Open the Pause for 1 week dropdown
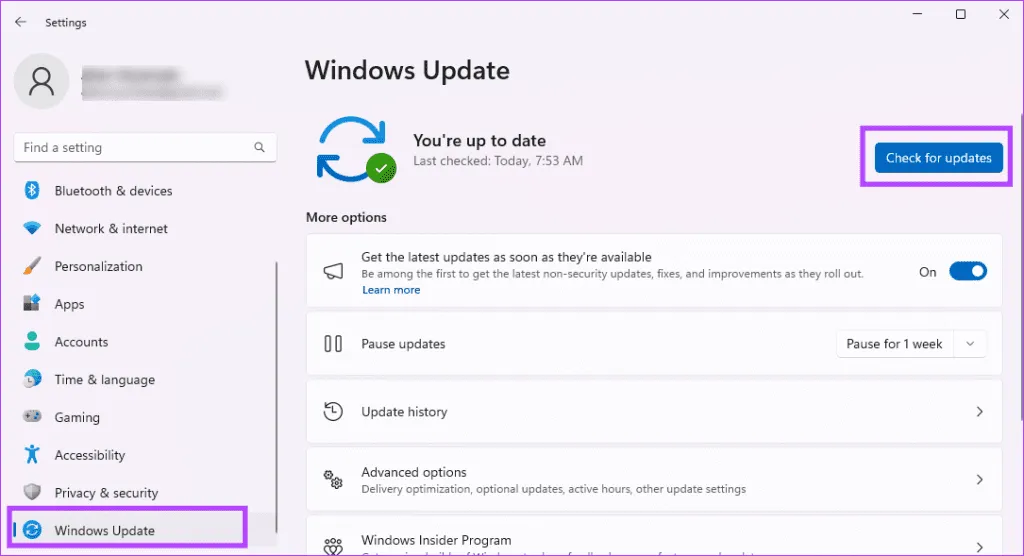The width and height of the screenshot is (1024, 556). (x=911, y=344)
